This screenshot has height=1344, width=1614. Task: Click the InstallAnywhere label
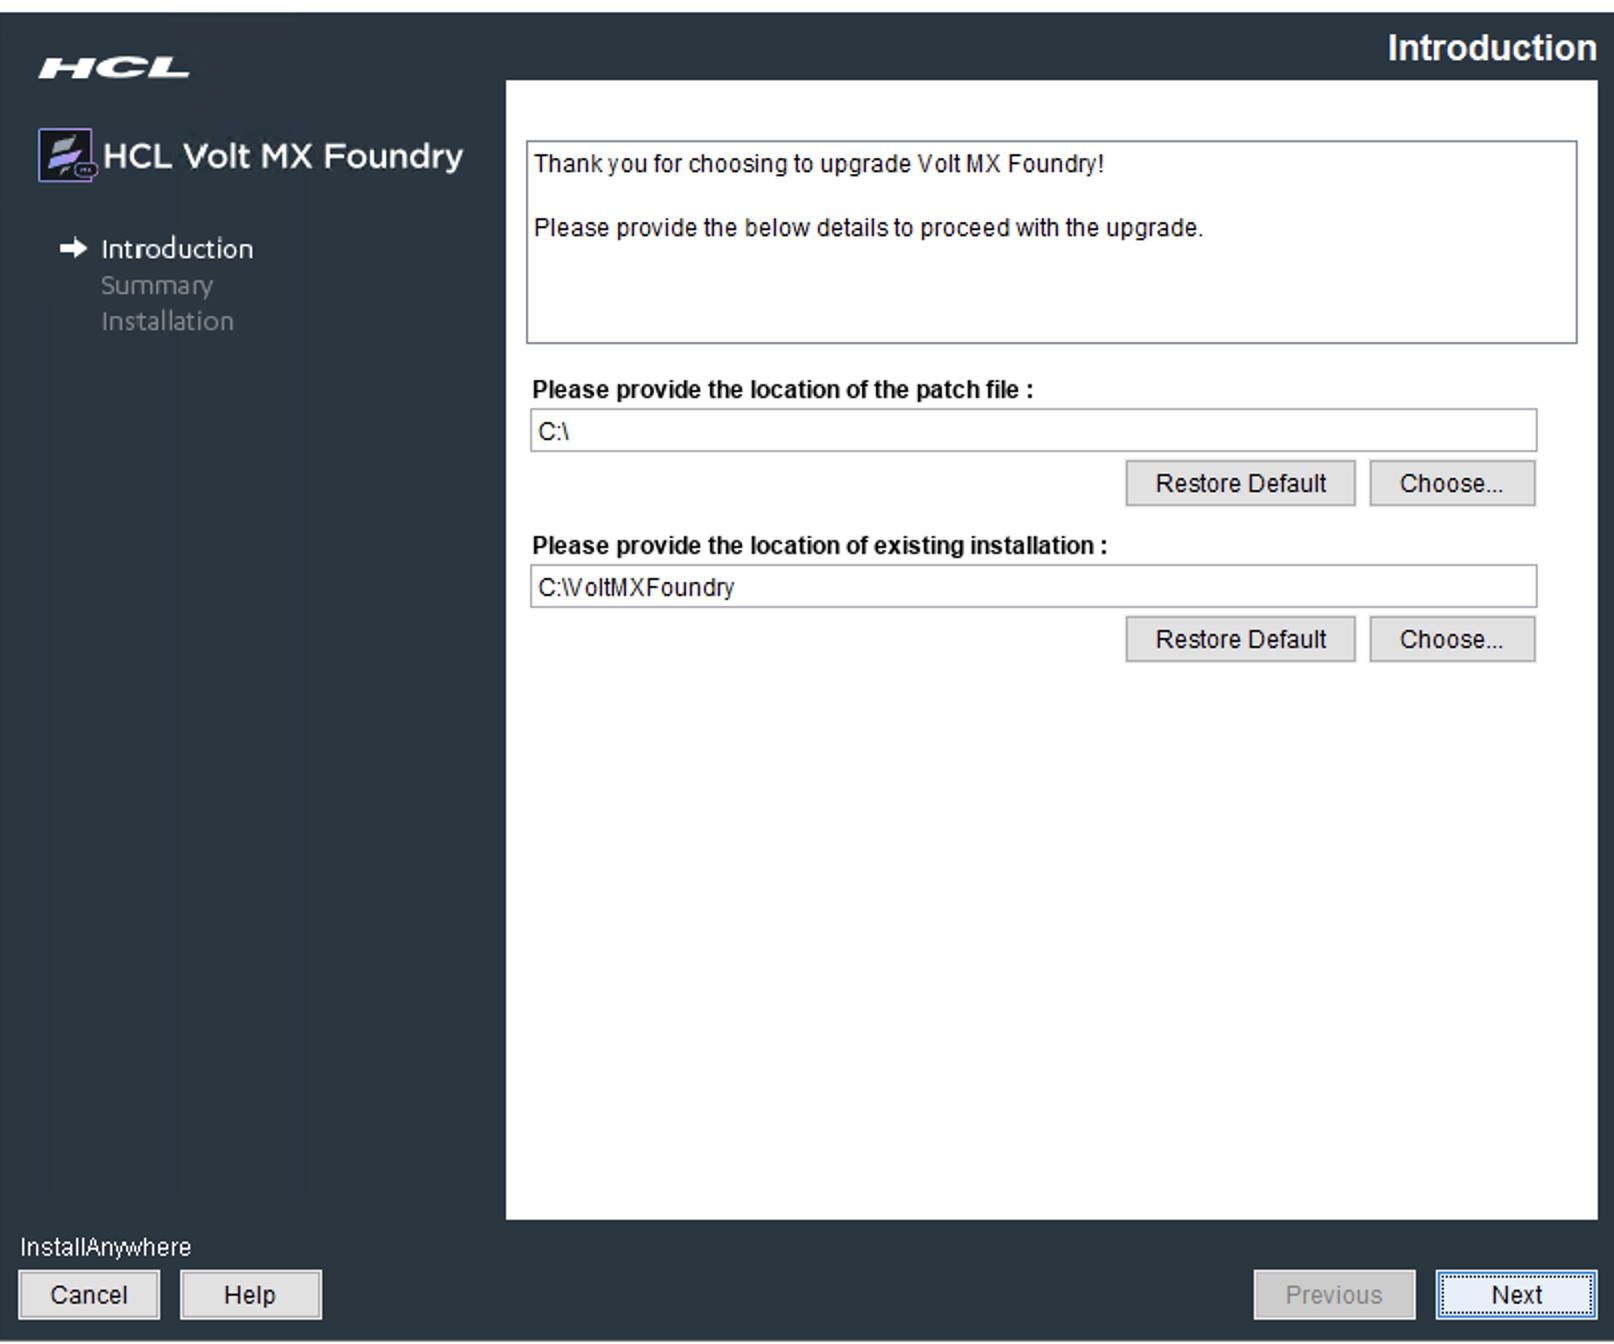point(106,1247)
